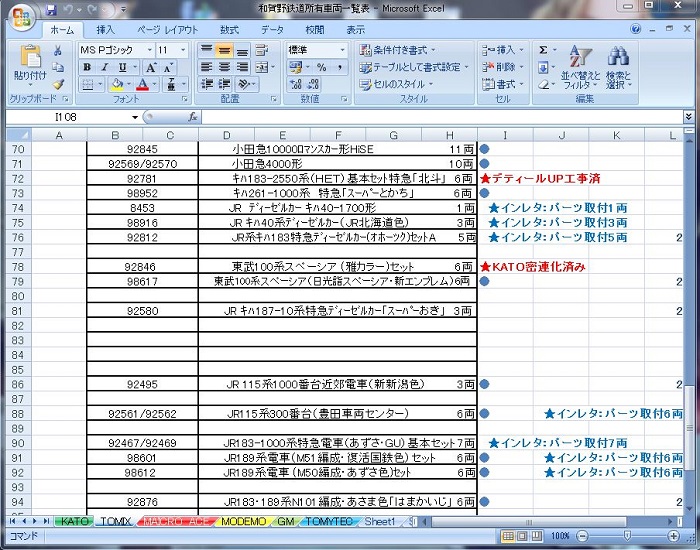This screenshot has width=700, height=550.
Task: Open the number format dropdown (標準)
Action: pos(342,50)
